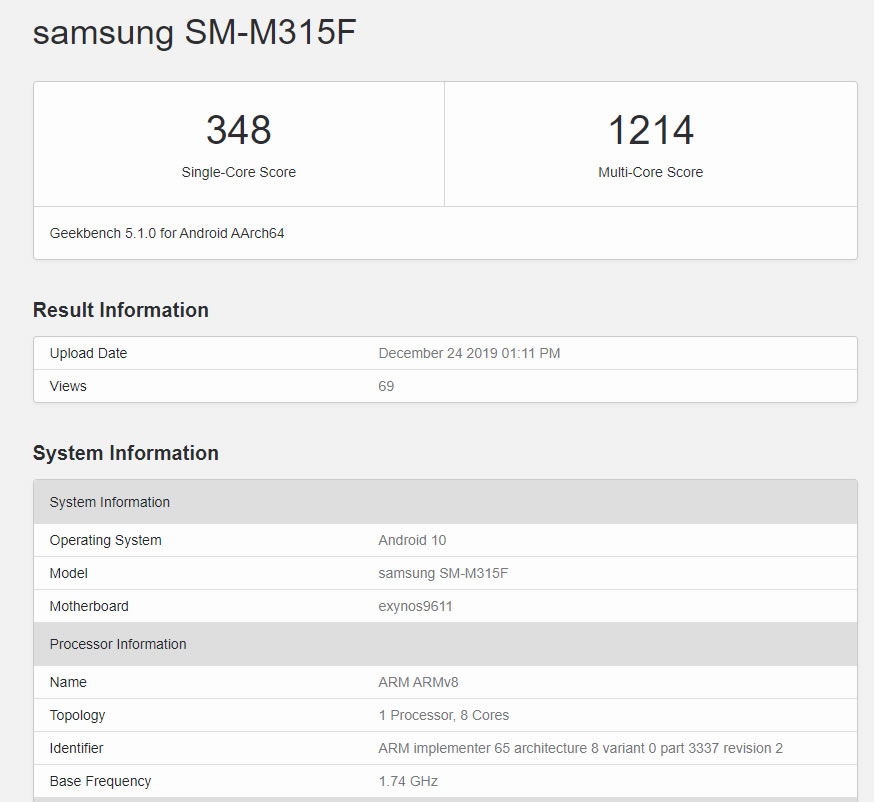The height and width of the screenshot is (802, 874).
Task: Click the Name row label
Action: pos(68,682)
